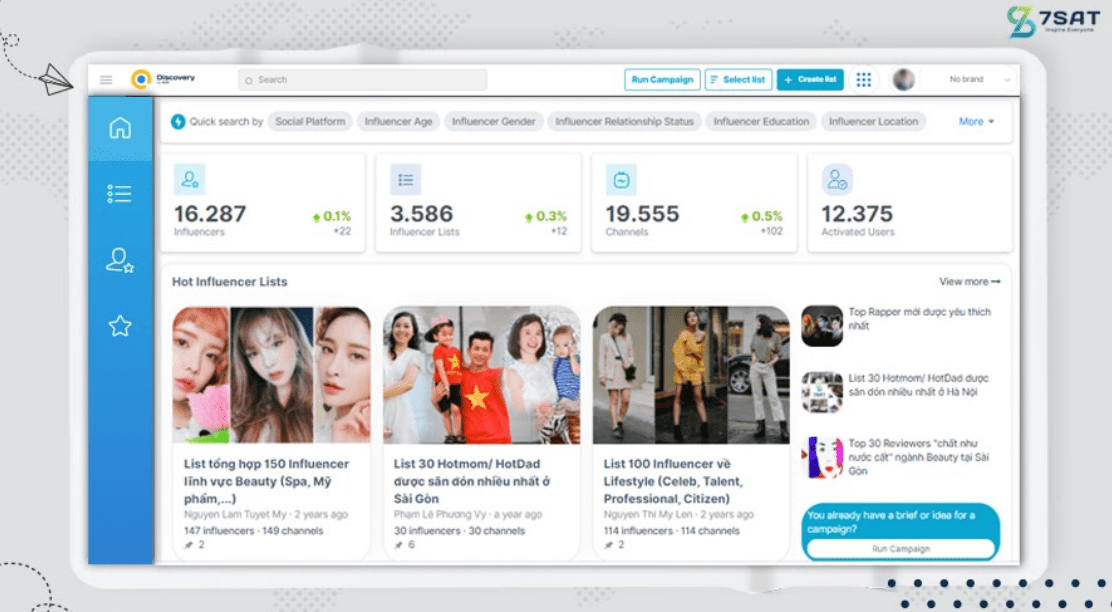Open "Top 30 Reviewers" Beauty Sài Gòn text
The height and width of the screenshot is (612, 1112).
tap(918, 457)
